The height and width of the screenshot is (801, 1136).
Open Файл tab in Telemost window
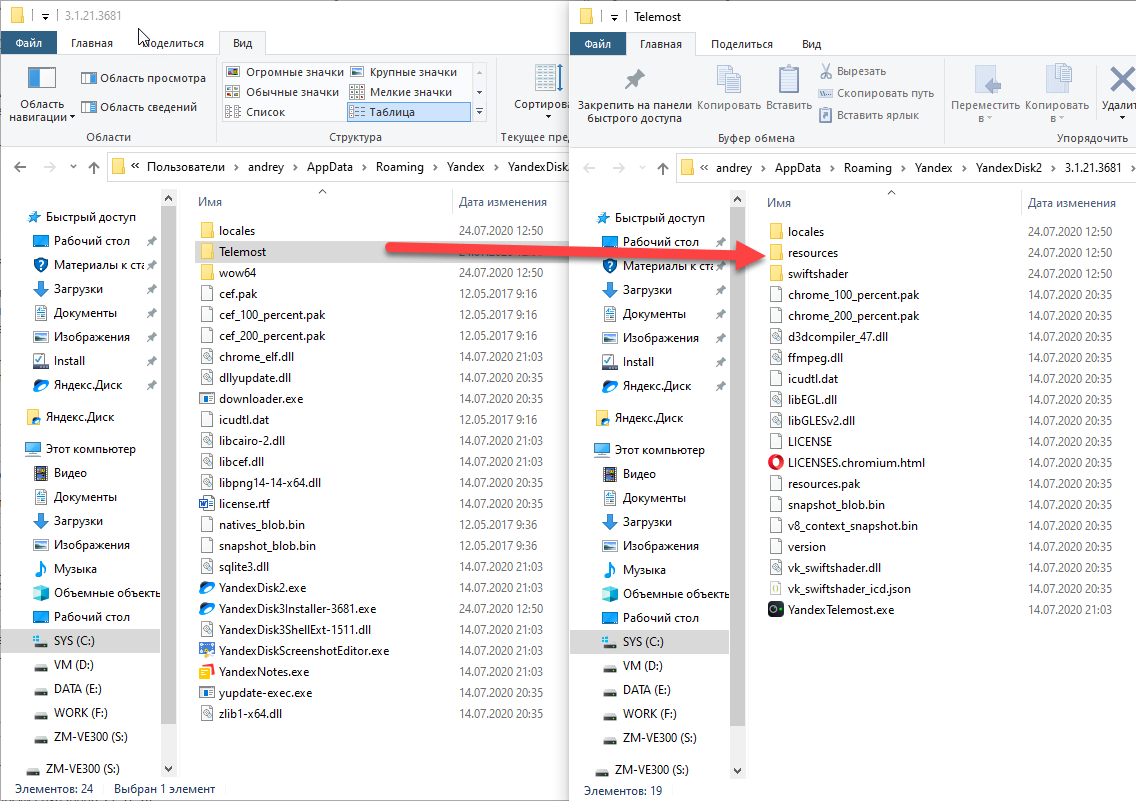point(598,44)
